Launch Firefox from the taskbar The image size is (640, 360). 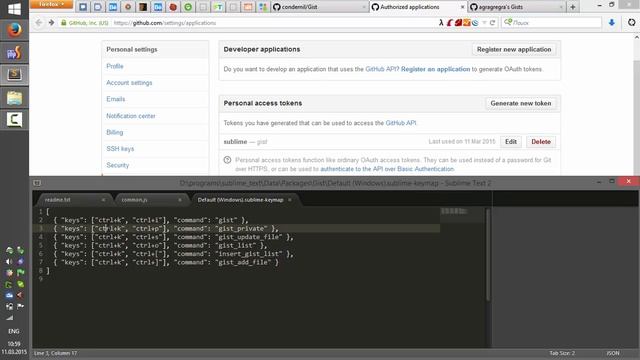pos(14,30)
